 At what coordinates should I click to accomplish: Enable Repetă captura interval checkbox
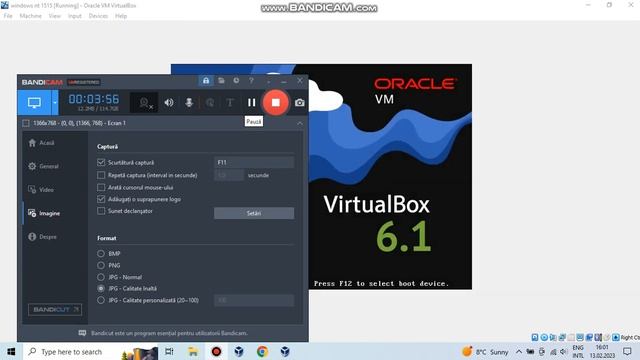(101, 175)
